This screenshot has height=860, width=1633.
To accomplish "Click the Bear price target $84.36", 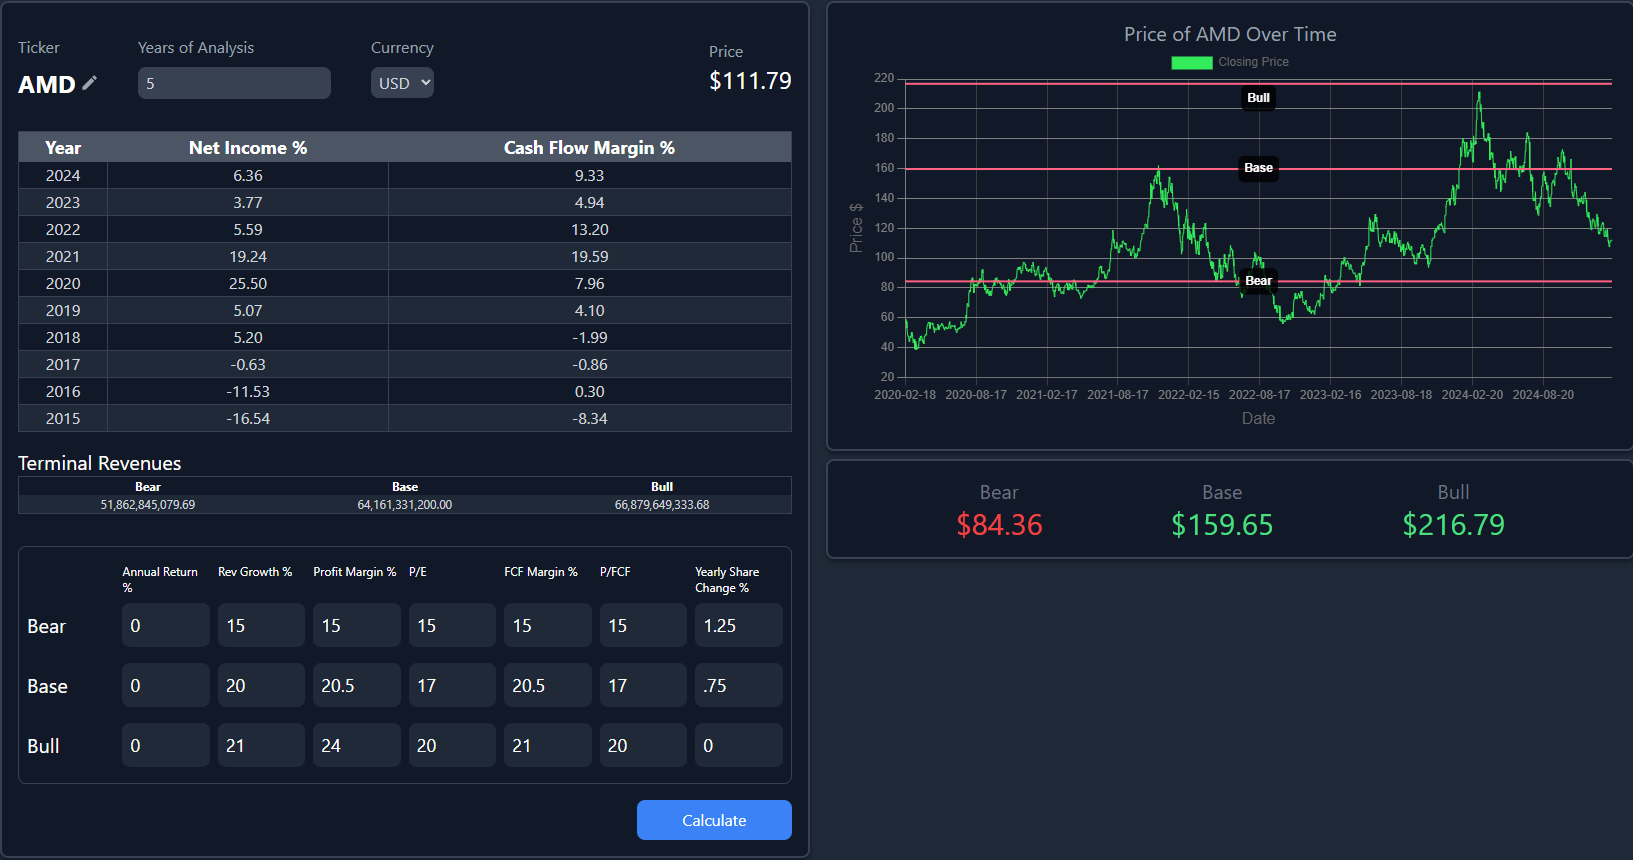I will [999, 524].
